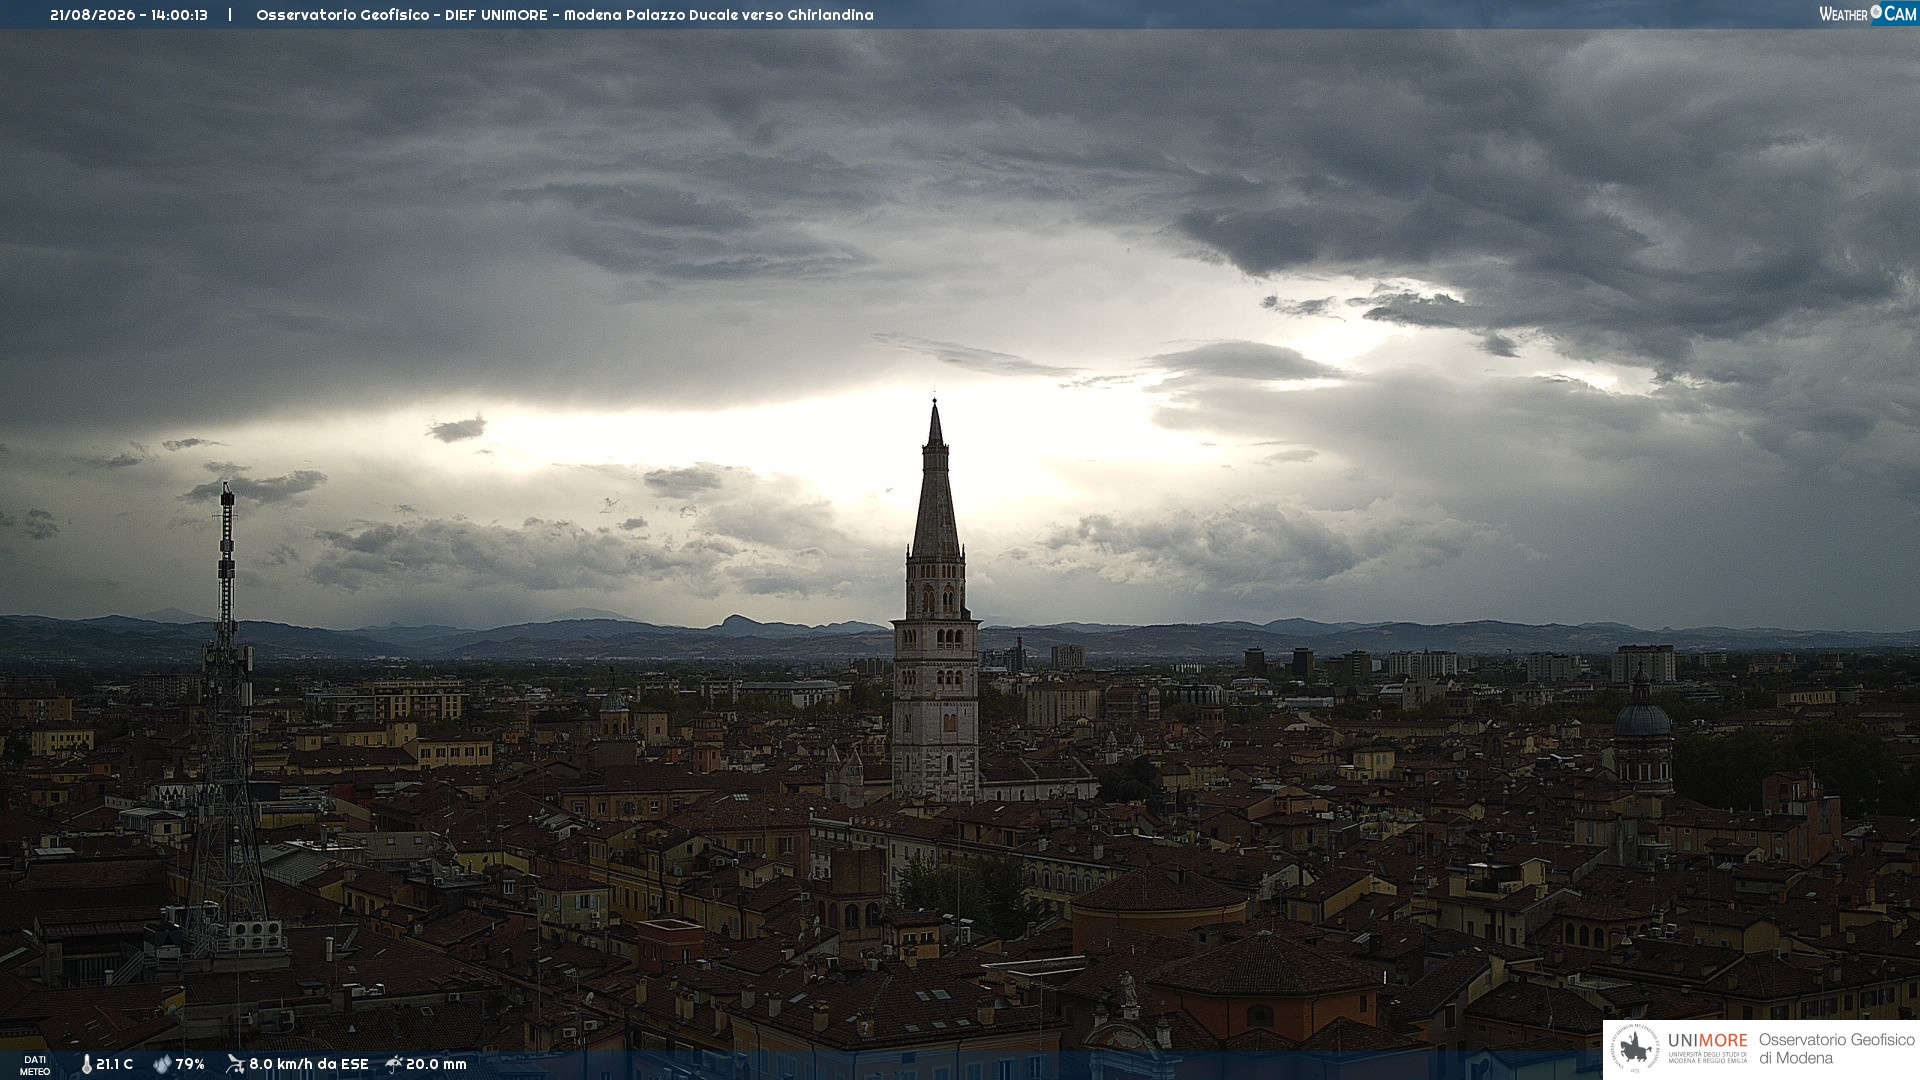Viewport: 1920px width, 1080px height.
Task: Click the 79% humidity value
Action: (190, 1064)
